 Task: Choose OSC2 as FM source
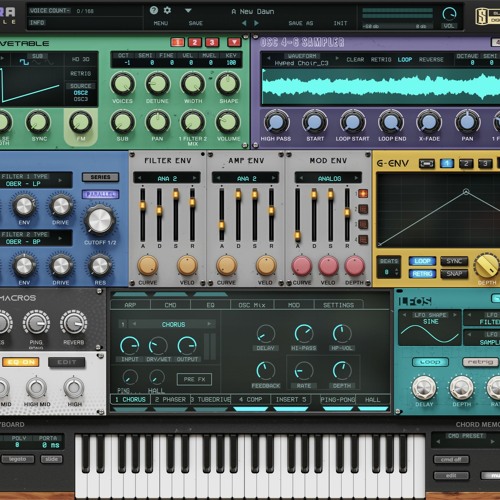pos(81,93)
